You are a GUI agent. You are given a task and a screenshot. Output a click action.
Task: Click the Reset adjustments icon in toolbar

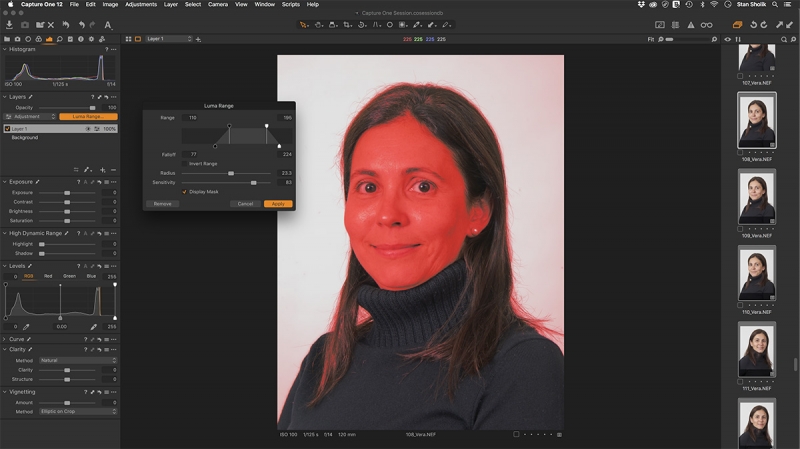(66, 24)
